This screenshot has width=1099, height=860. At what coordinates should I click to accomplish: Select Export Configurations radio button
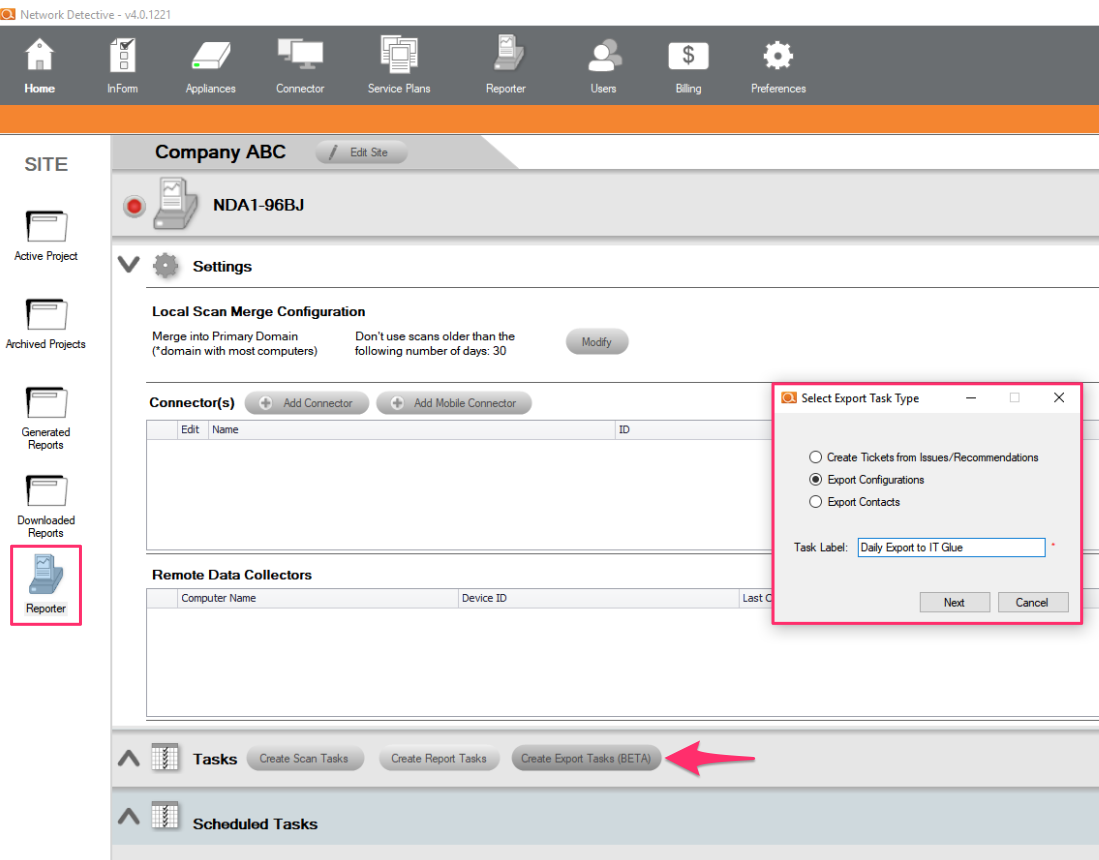(816, 480)
